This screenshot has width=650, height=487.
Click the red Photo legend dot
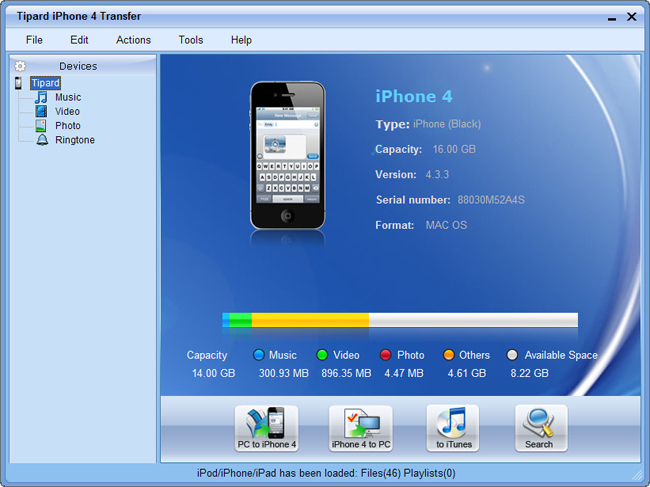(386, 355)
